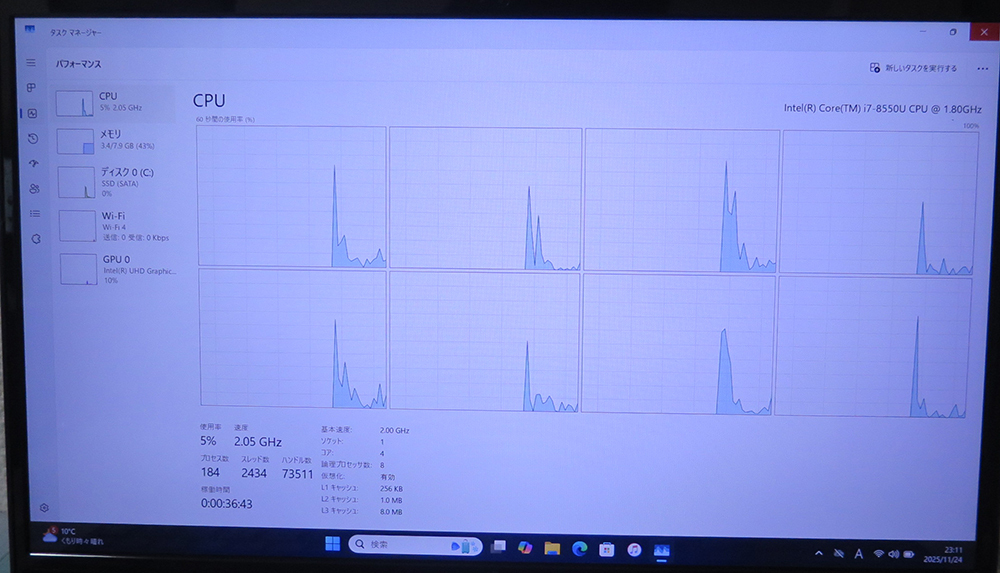
Task: Open the Users page icon
Action: (x=34, y=188)
